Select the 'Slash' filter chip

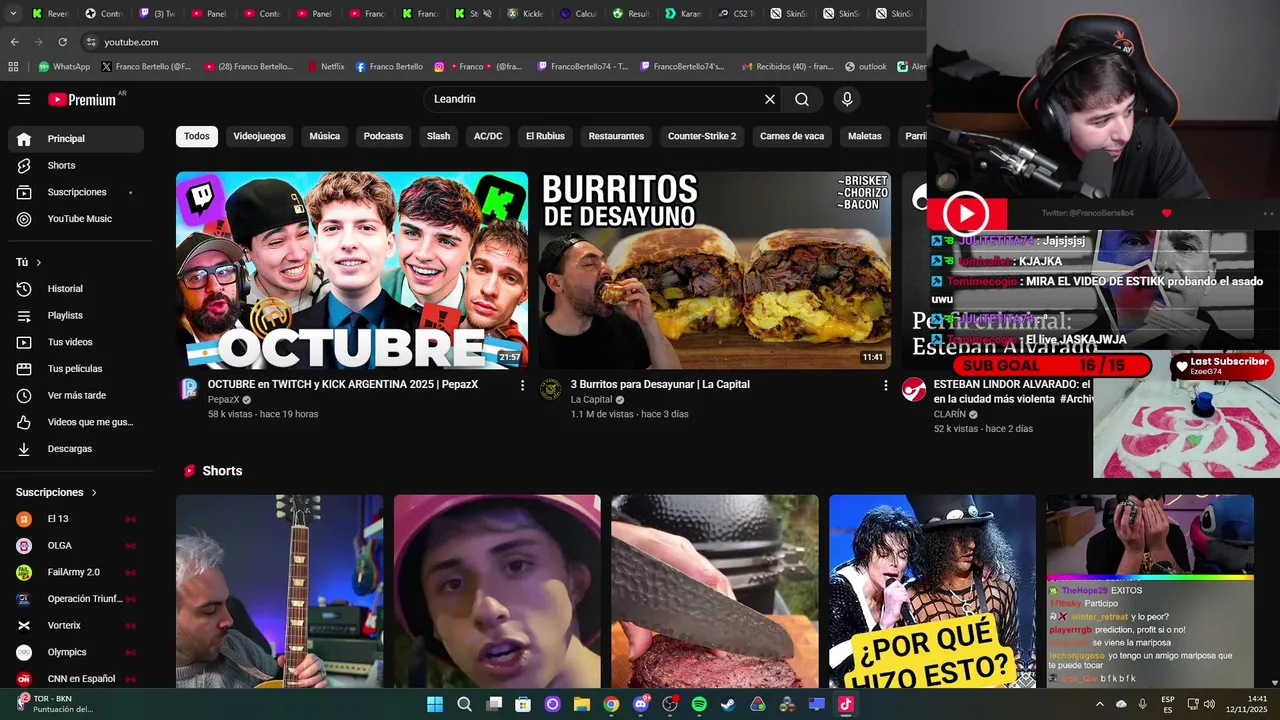click(439, 136)
